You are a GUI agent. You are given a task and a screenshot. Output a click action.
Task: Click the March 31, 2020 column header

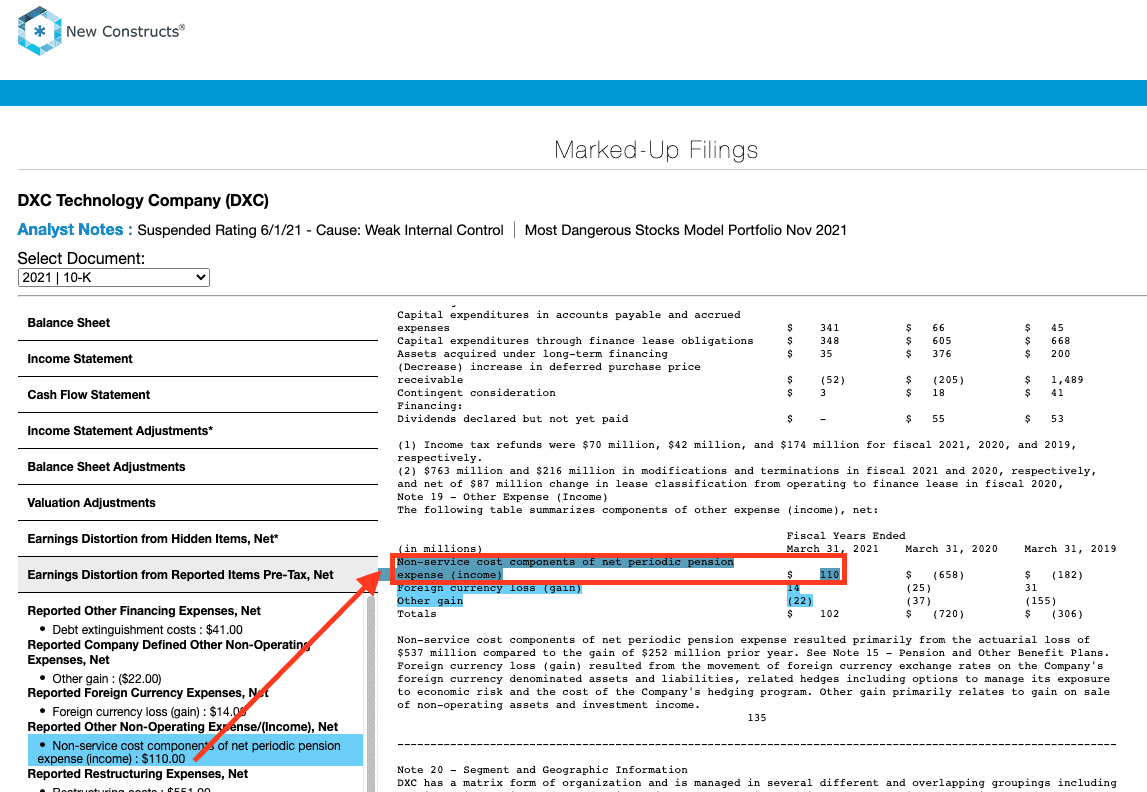click(x=951, y=549)
